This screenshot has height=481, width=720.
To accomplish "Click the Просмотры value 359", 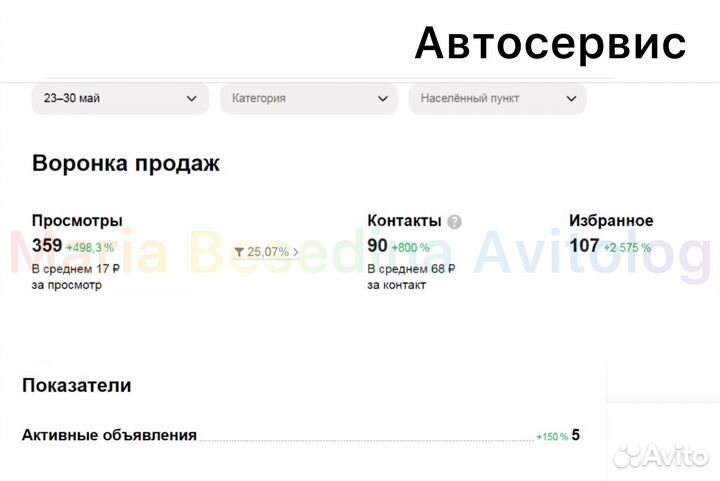I will pyautogui.click(x=47, y=246).
